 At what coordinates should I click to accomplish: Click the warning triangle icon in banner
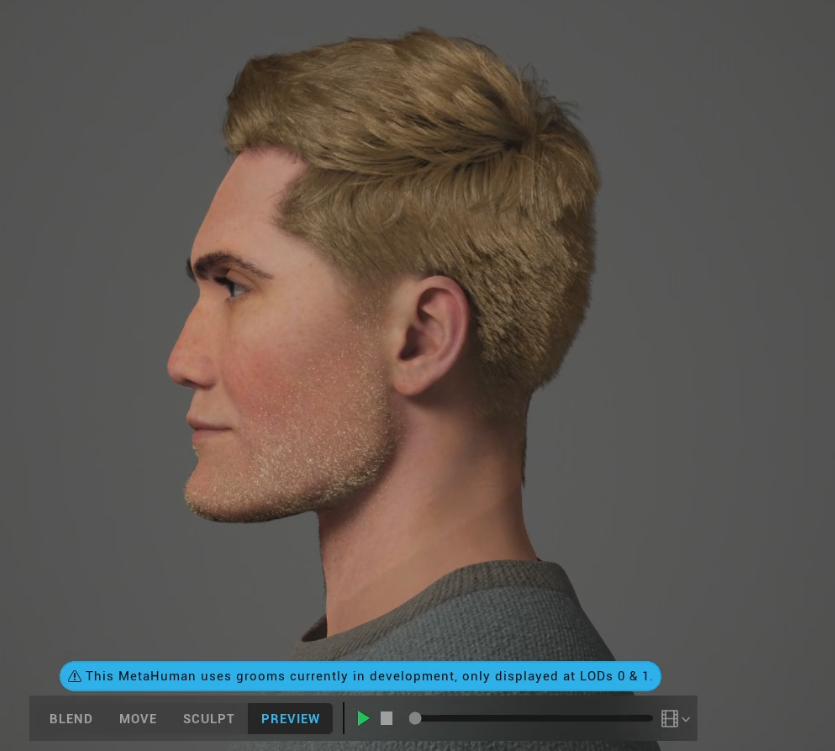75,676
